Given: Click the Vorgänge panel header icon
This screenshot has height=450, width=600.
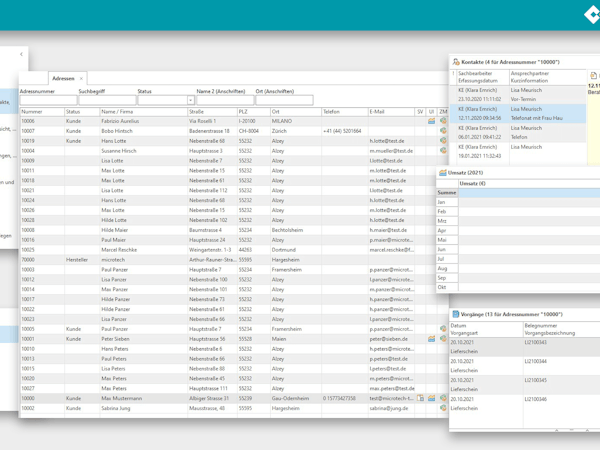Looking at the screenshot, I should (x=456, y=314).
